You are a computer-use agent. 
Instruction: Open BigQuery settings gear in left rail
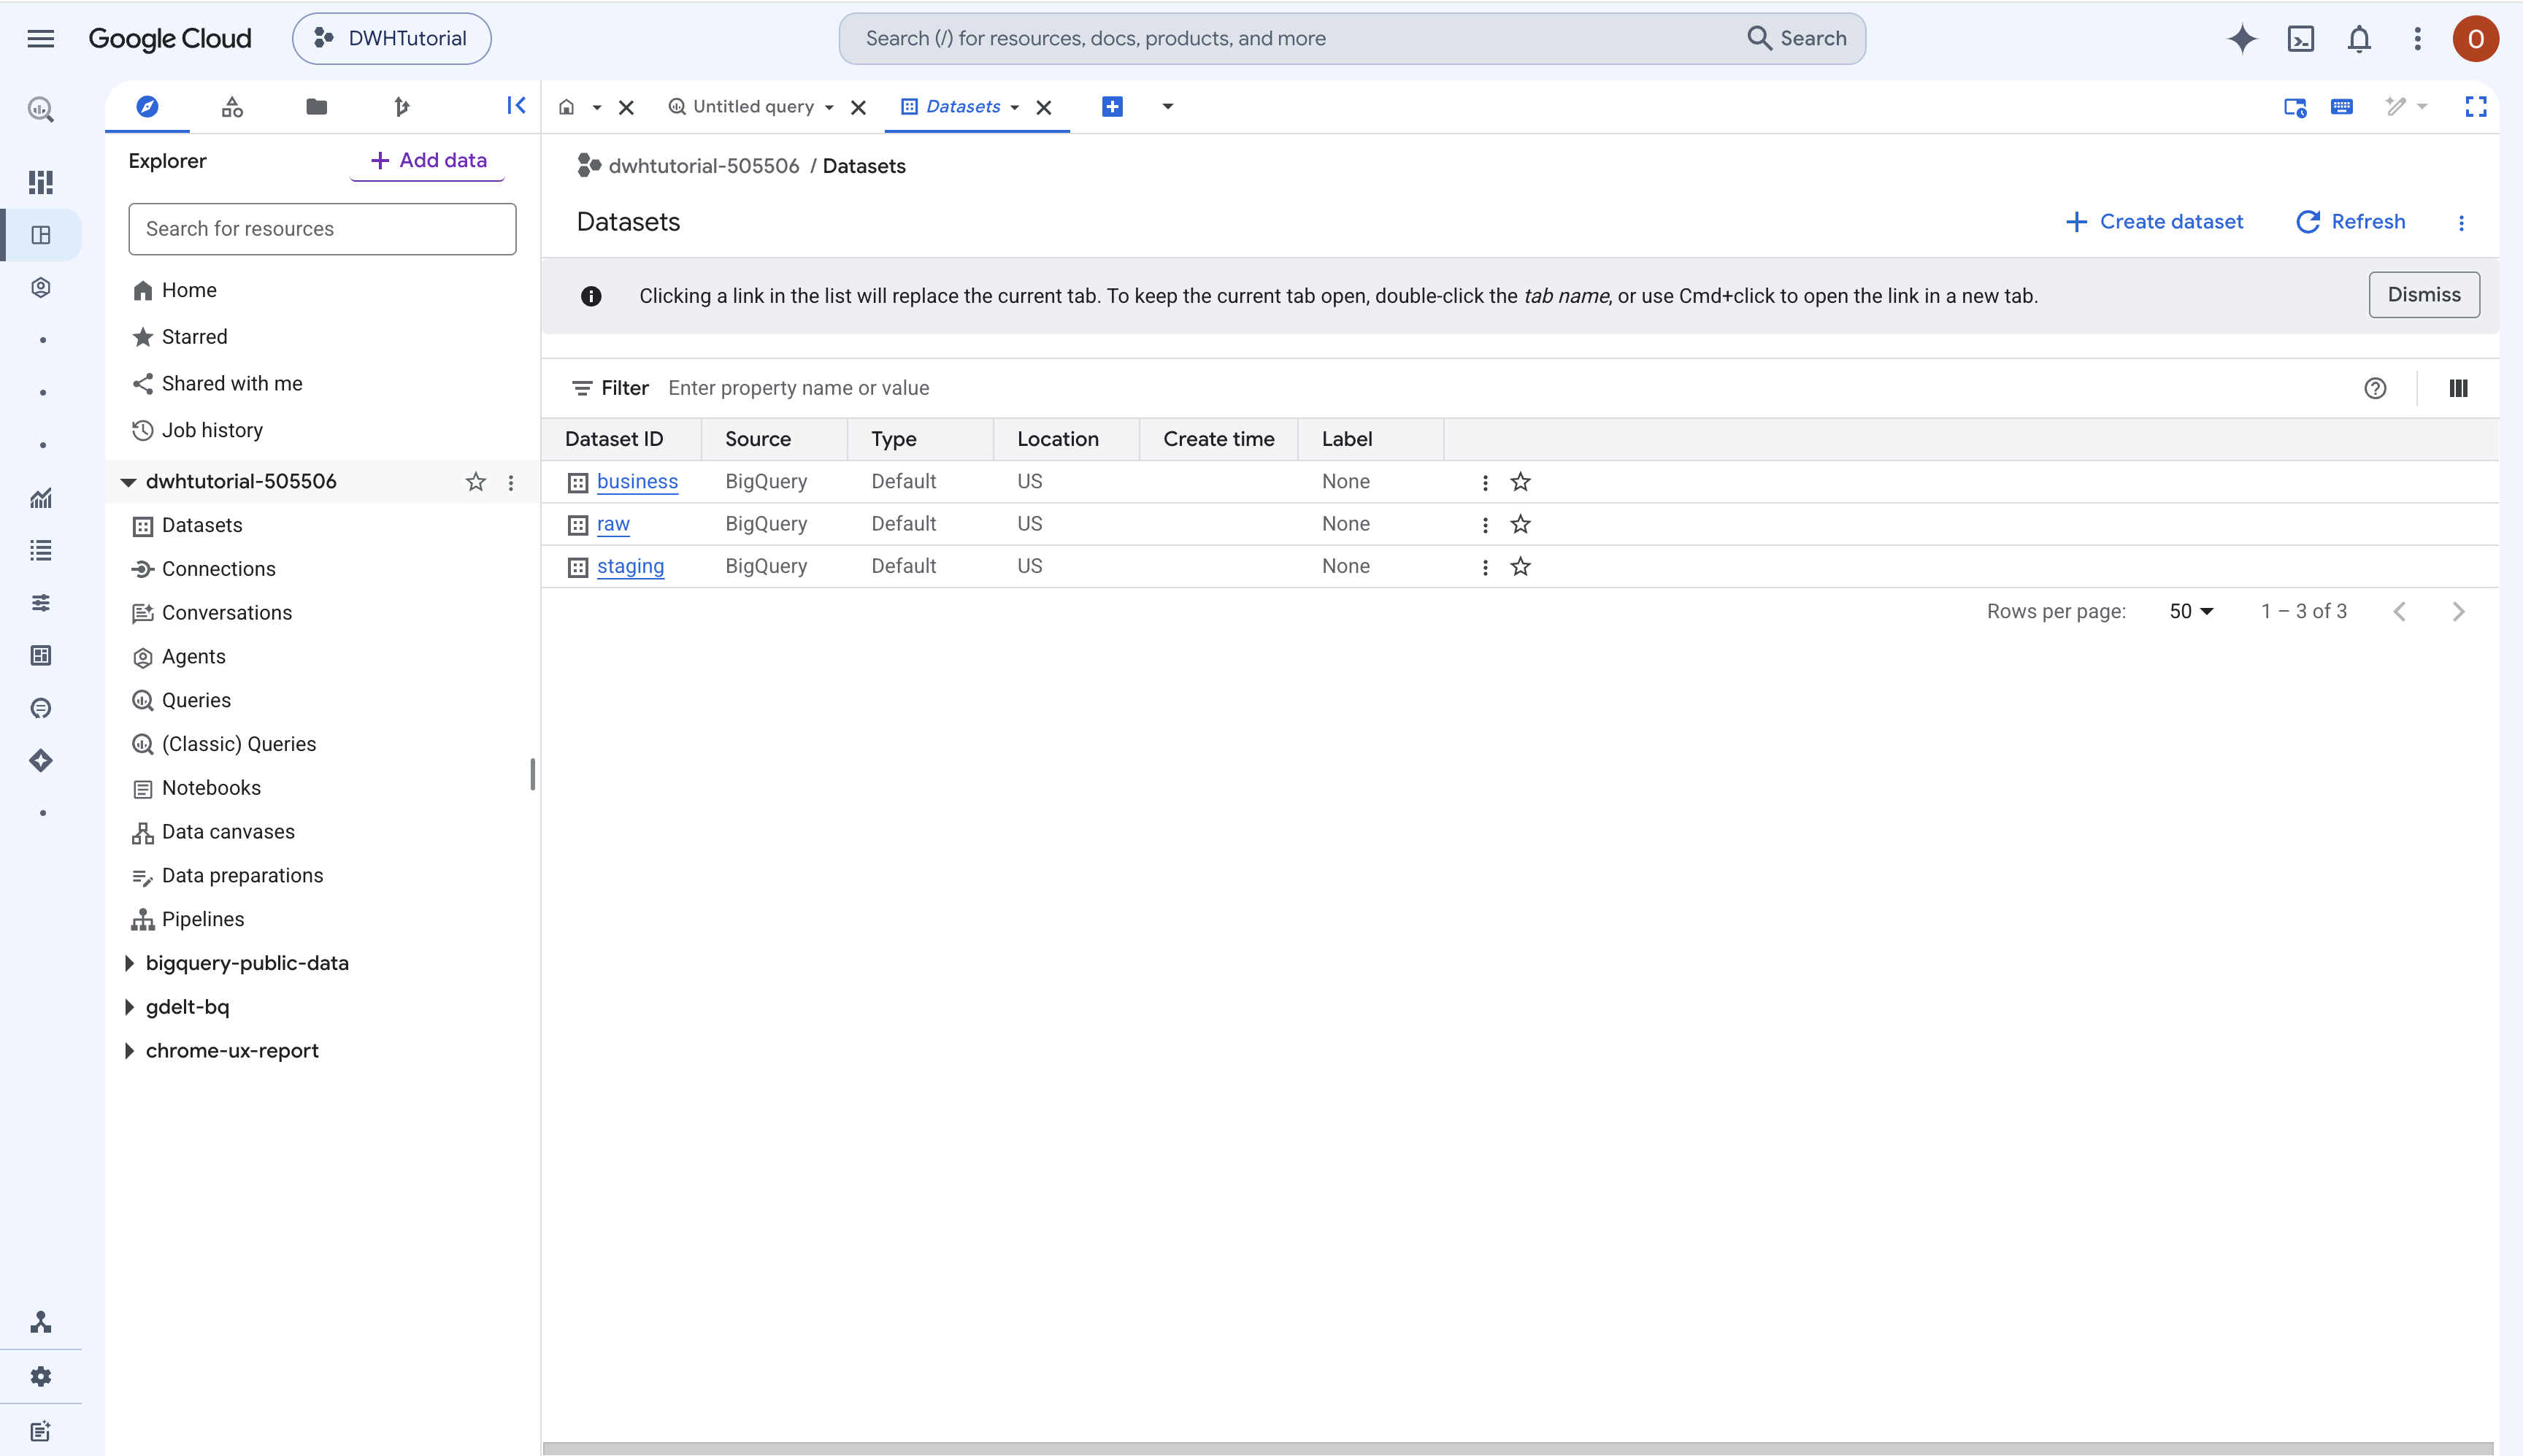(x=41, y=1377)
